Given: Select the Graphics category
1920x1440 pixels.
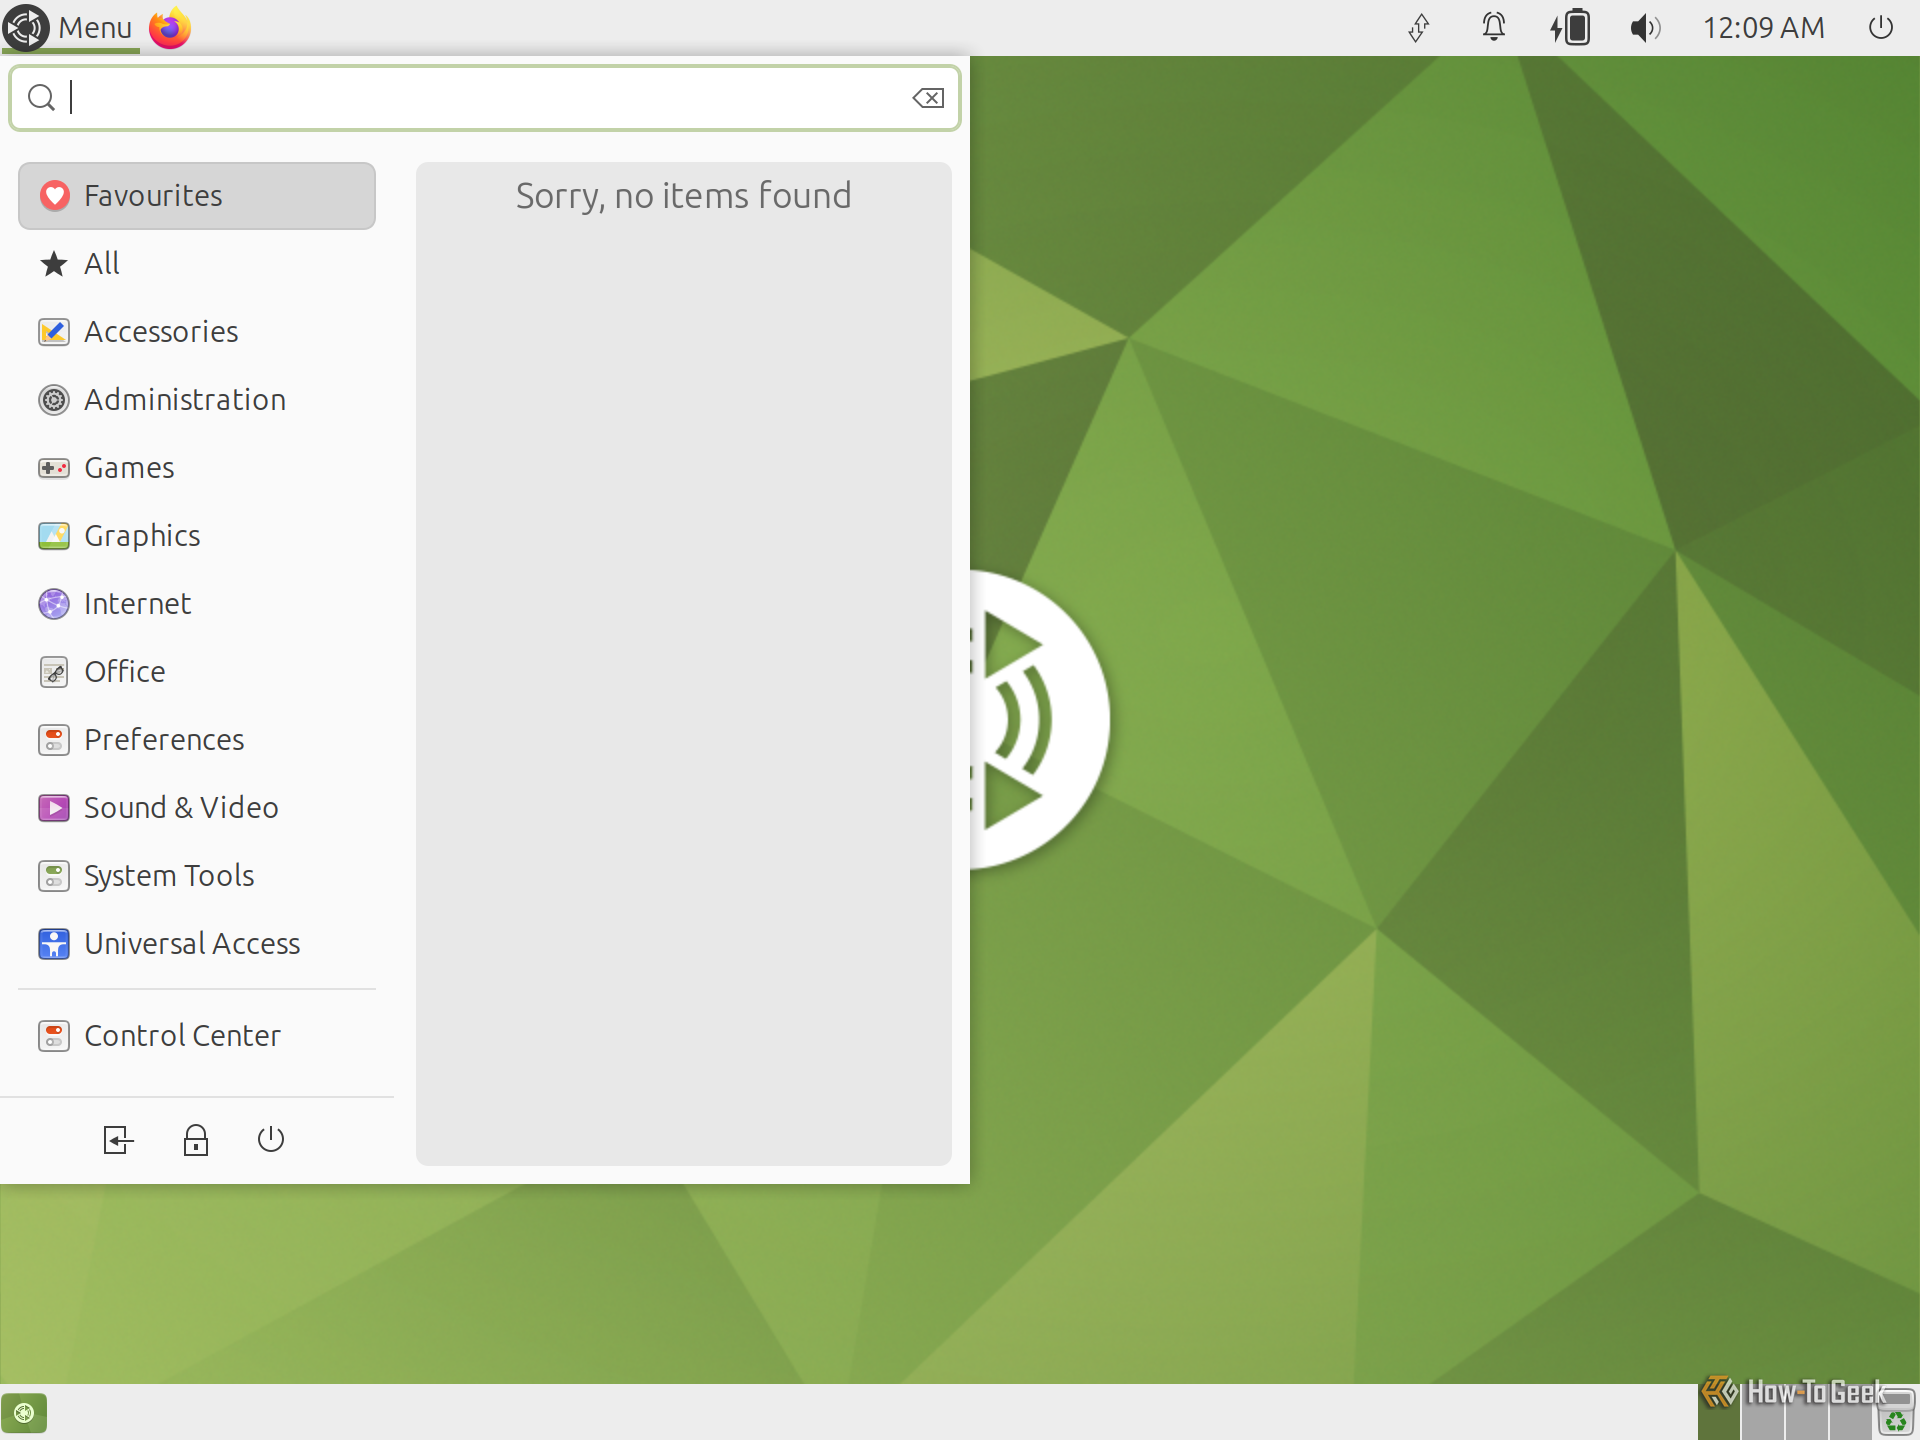Looking at the screenshot, I should (x=197, y=536).
